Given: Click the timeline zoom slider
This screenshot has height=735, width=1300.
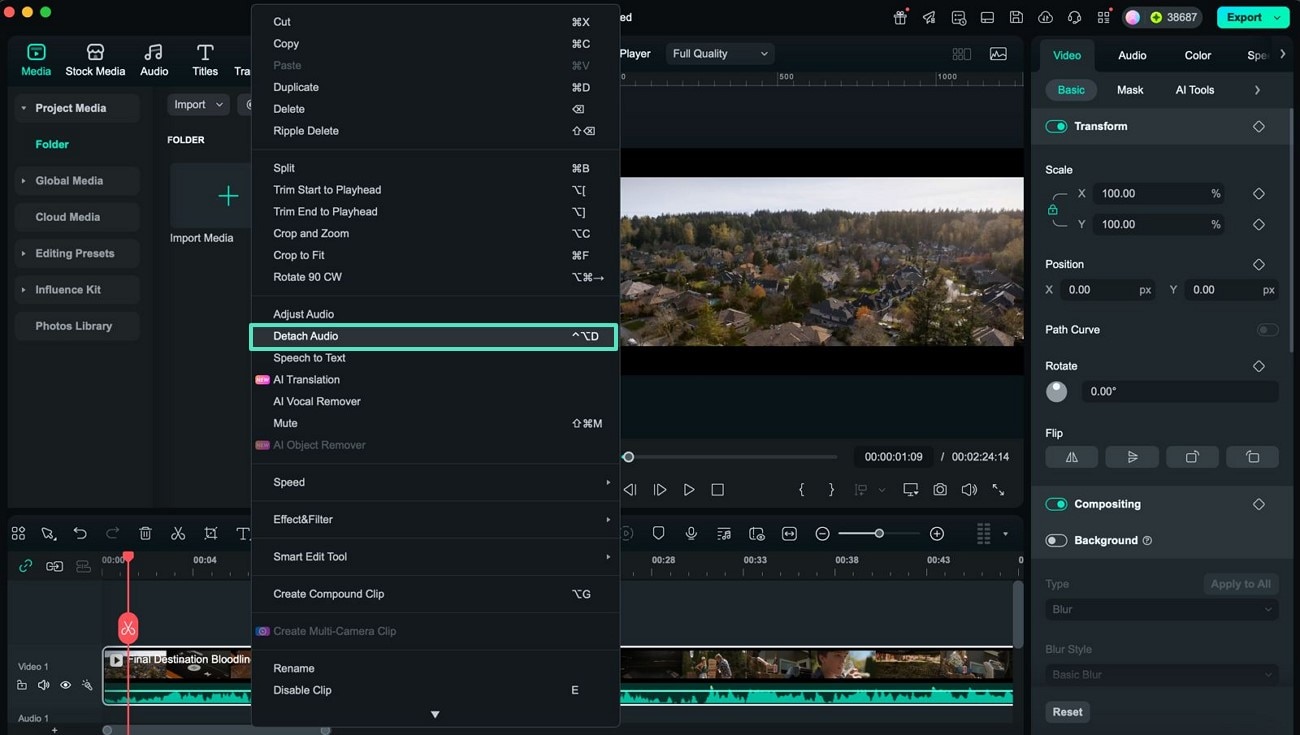Looking at the screenshot, I should (878, 534).
